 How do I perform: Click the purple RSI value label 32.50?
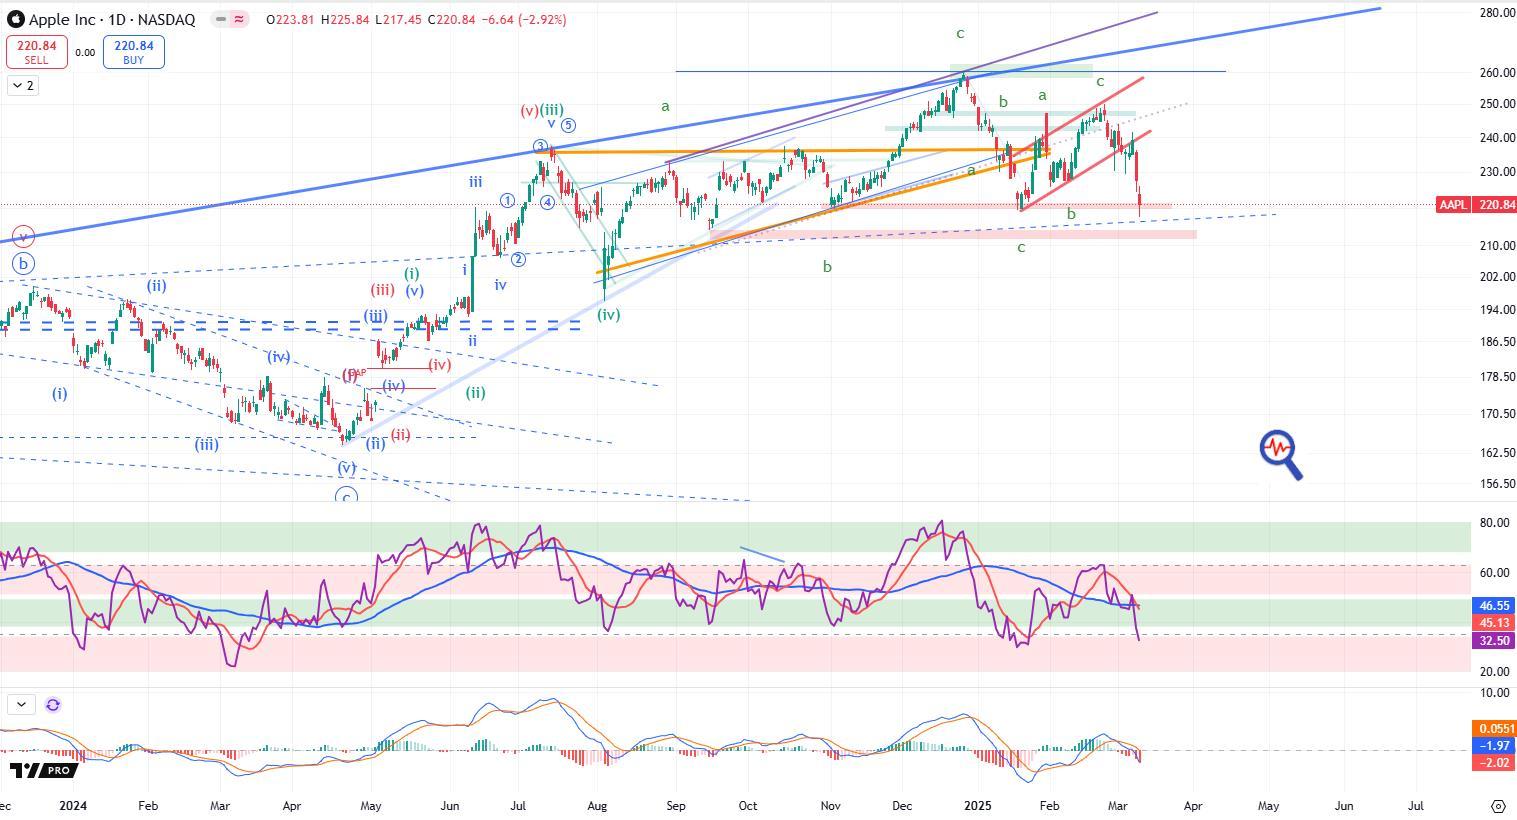click(1494, 641)
